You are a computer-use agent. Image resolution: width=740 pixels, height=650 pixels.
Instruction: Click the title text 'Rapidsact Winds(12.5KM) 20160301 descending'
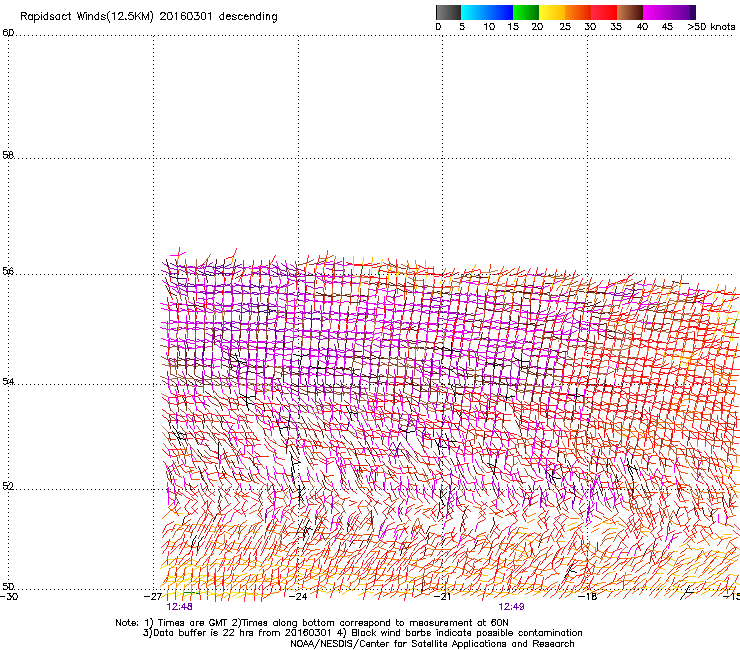[149, 17]
